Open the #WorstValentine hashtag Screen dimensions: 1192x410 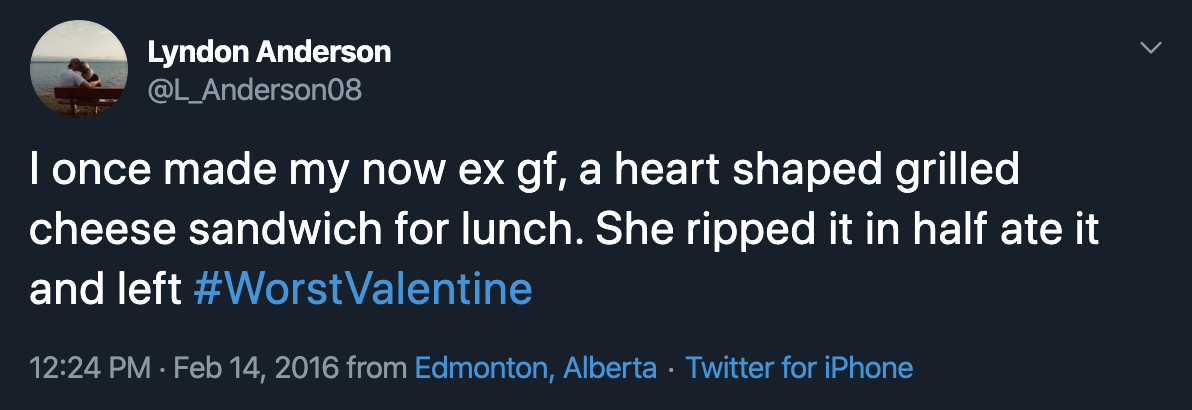361,290
